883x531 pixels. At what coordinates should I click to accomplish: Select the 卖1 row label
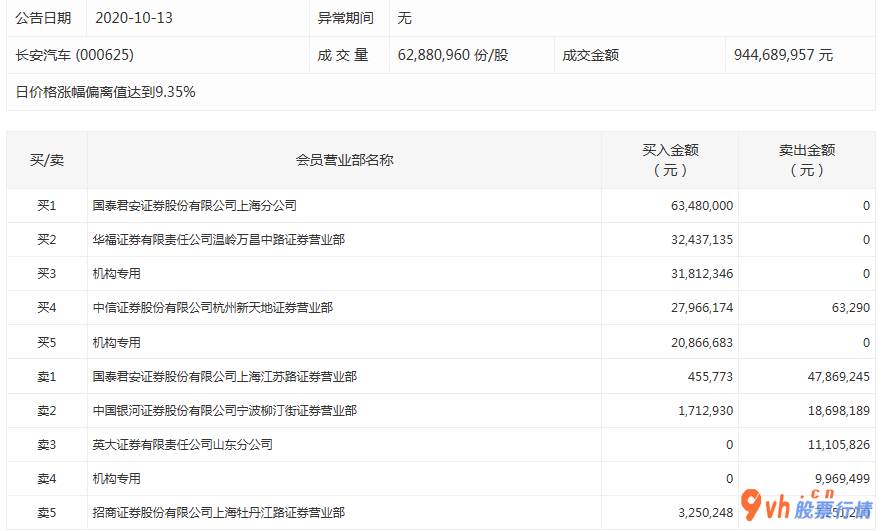47,376
